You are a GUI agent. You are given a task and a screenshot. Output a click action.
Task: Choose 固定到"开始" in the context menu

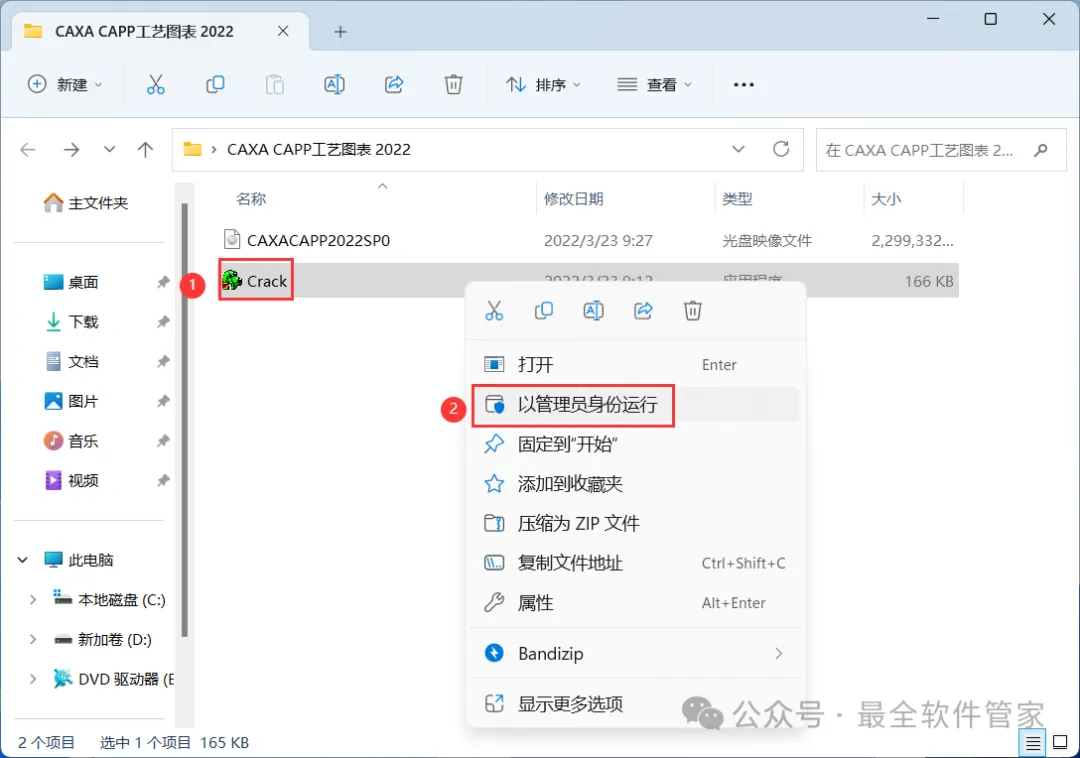[634, 444]
